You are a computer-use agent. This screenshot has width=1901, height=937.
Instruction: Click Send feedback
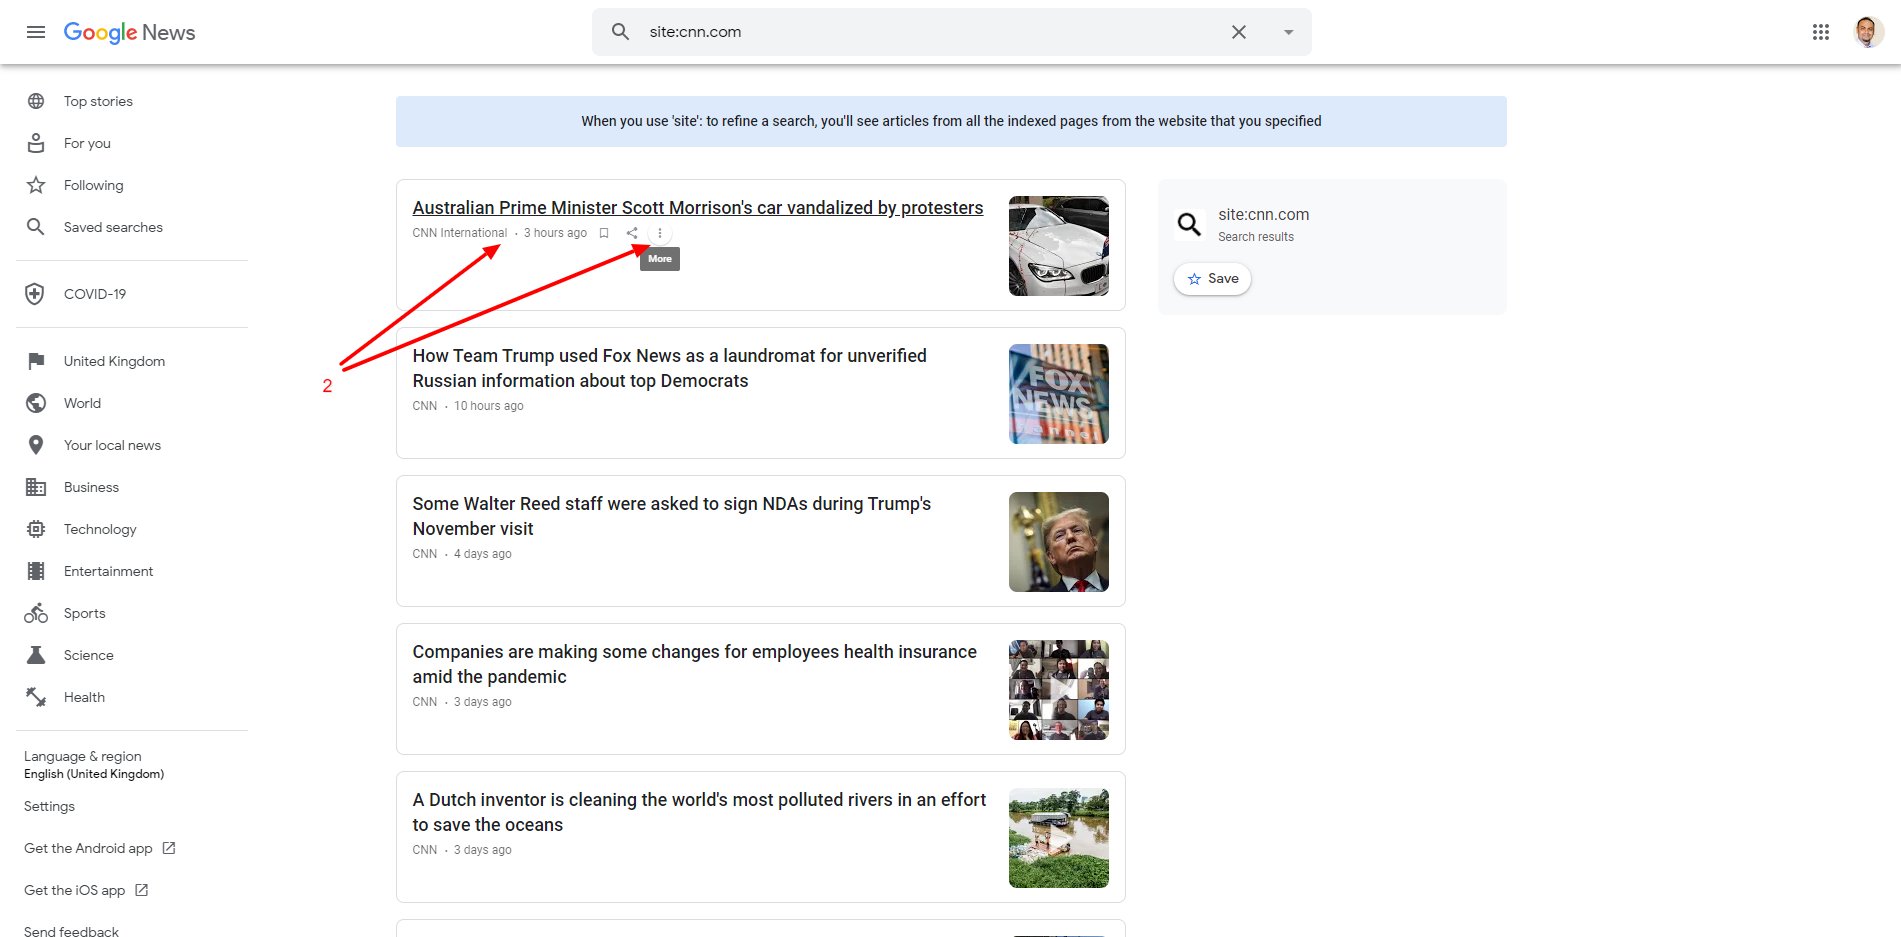71,931
